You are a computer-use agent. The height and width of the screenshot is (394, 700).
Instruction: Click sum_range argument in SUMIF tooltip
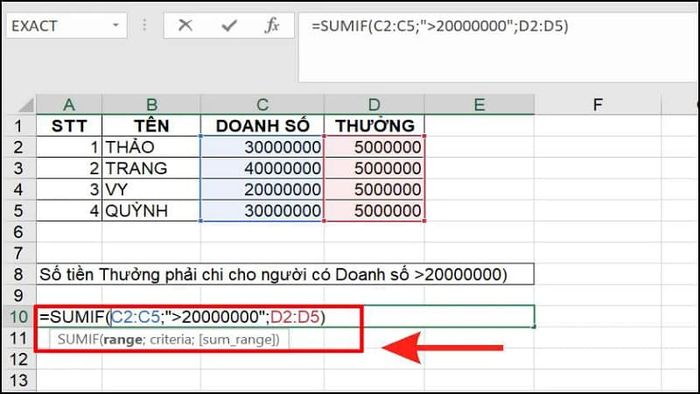(237, 340)
